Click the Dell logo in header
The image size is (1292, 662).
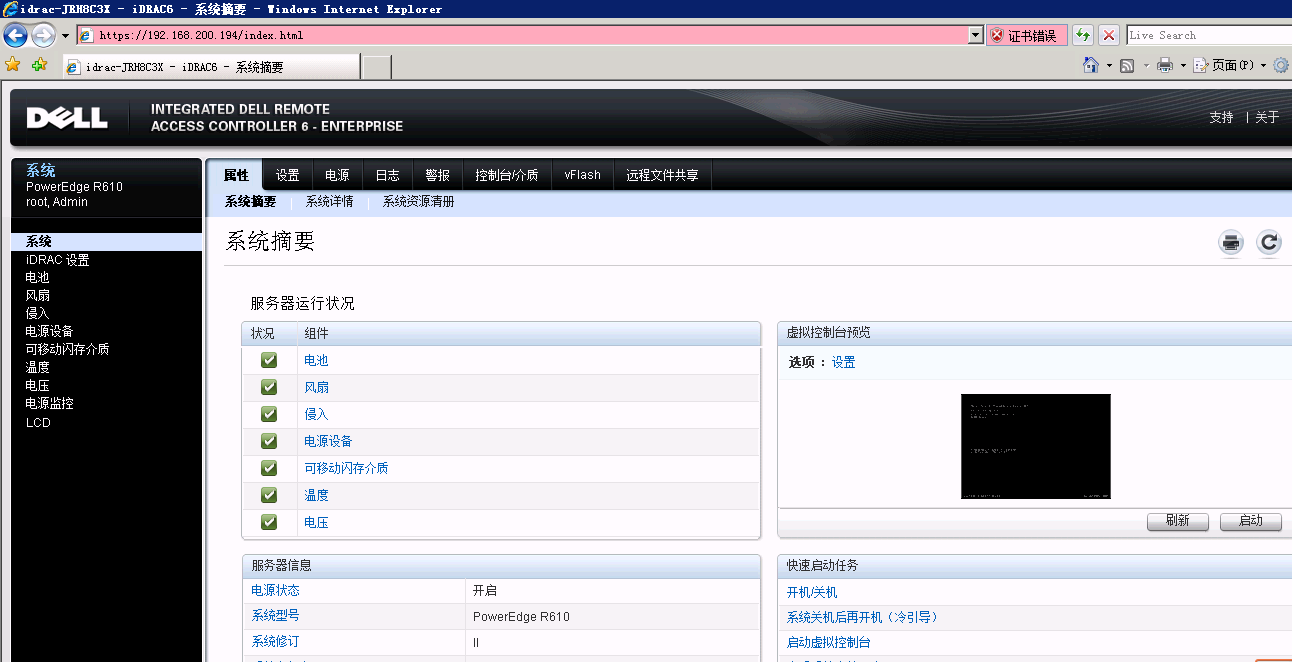click(x=67, y=118)
